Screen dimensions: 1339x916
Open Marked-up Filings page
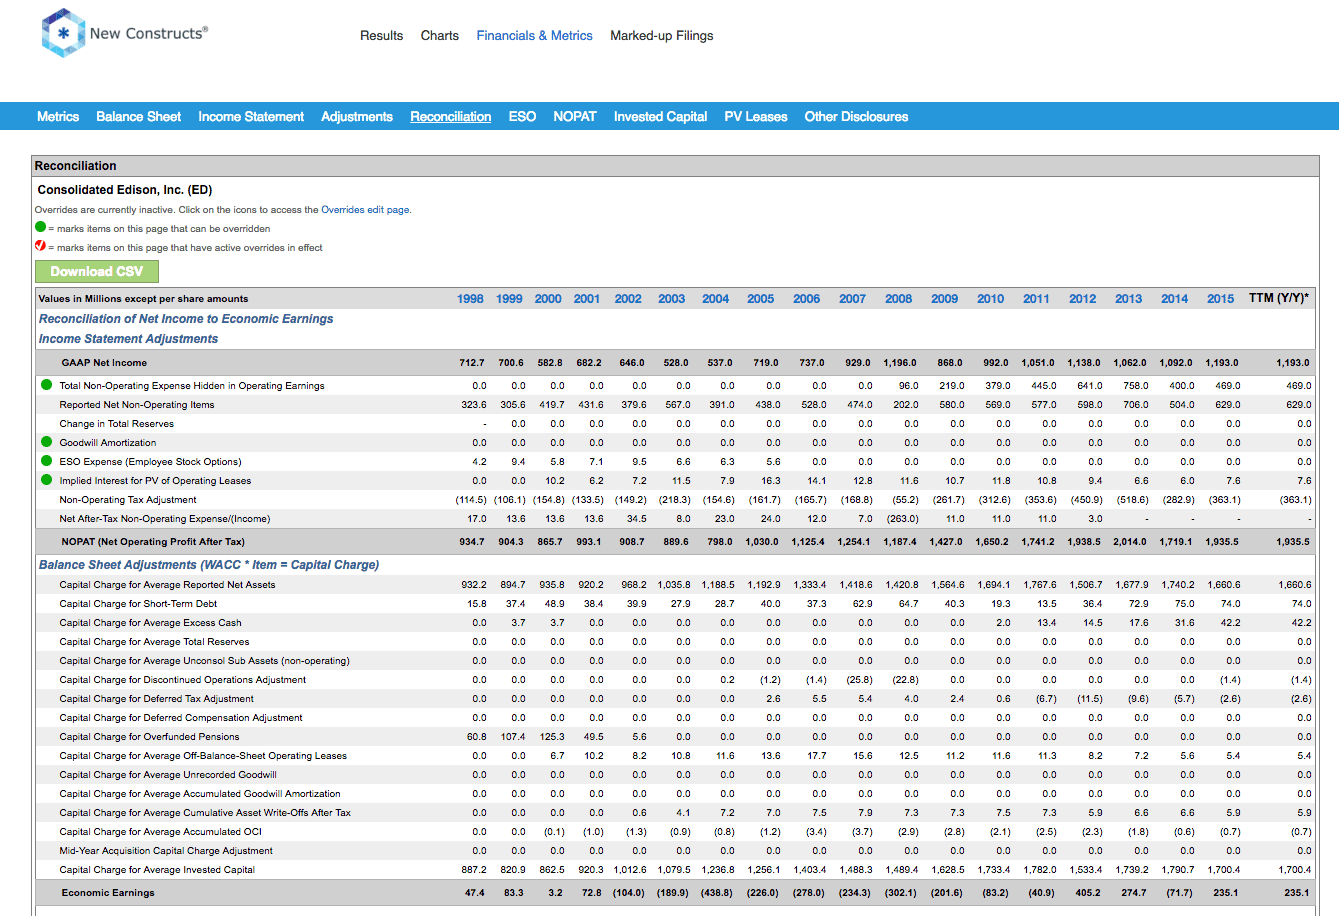click(x=661, y=35)
